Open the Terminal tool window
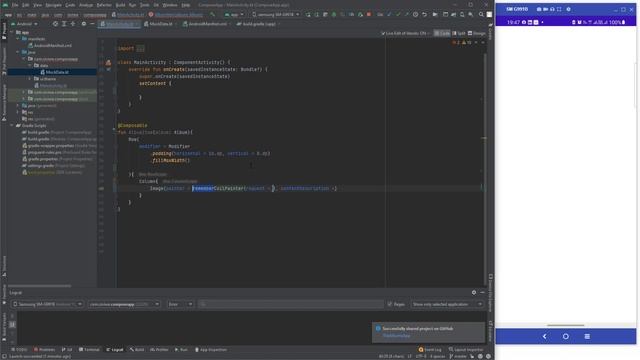Viewport: 640px width, 360px height. click(x=89, y=350)
